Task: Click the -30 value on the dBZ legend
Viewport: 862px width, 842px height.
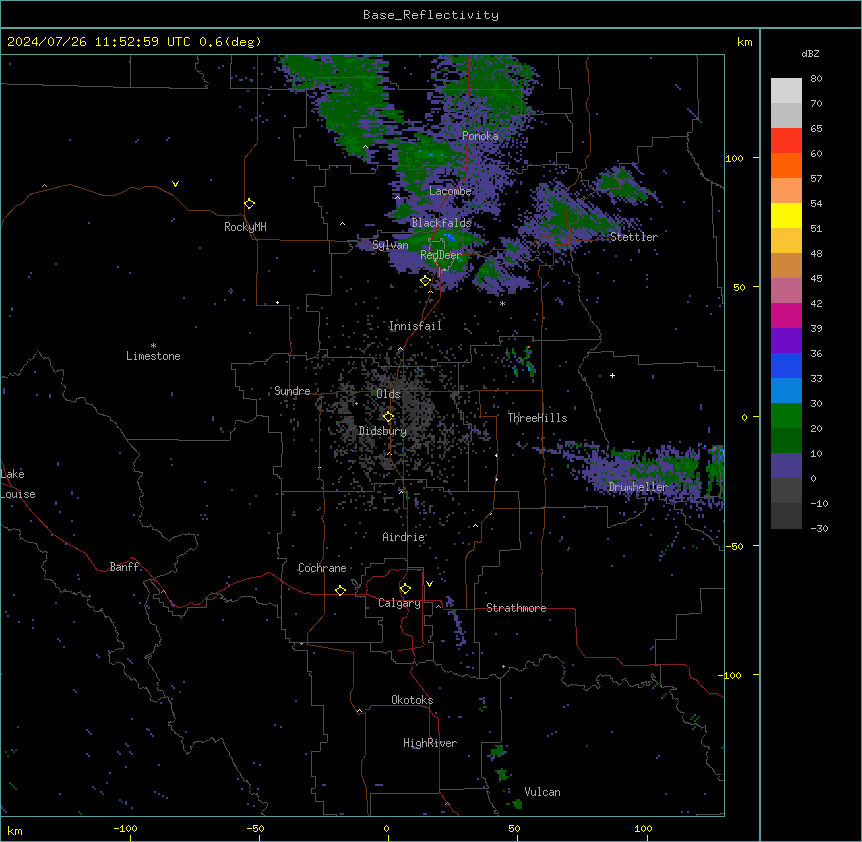Action: [819, 528]
